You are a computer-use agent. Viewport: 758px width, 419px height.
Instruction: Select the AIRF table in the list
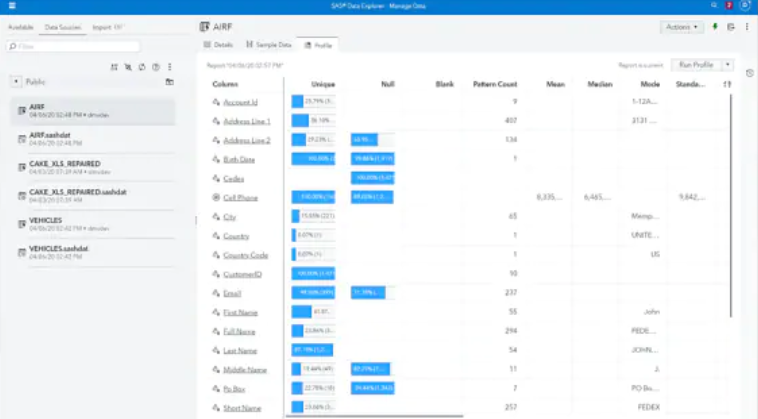(x=93, y=111)
